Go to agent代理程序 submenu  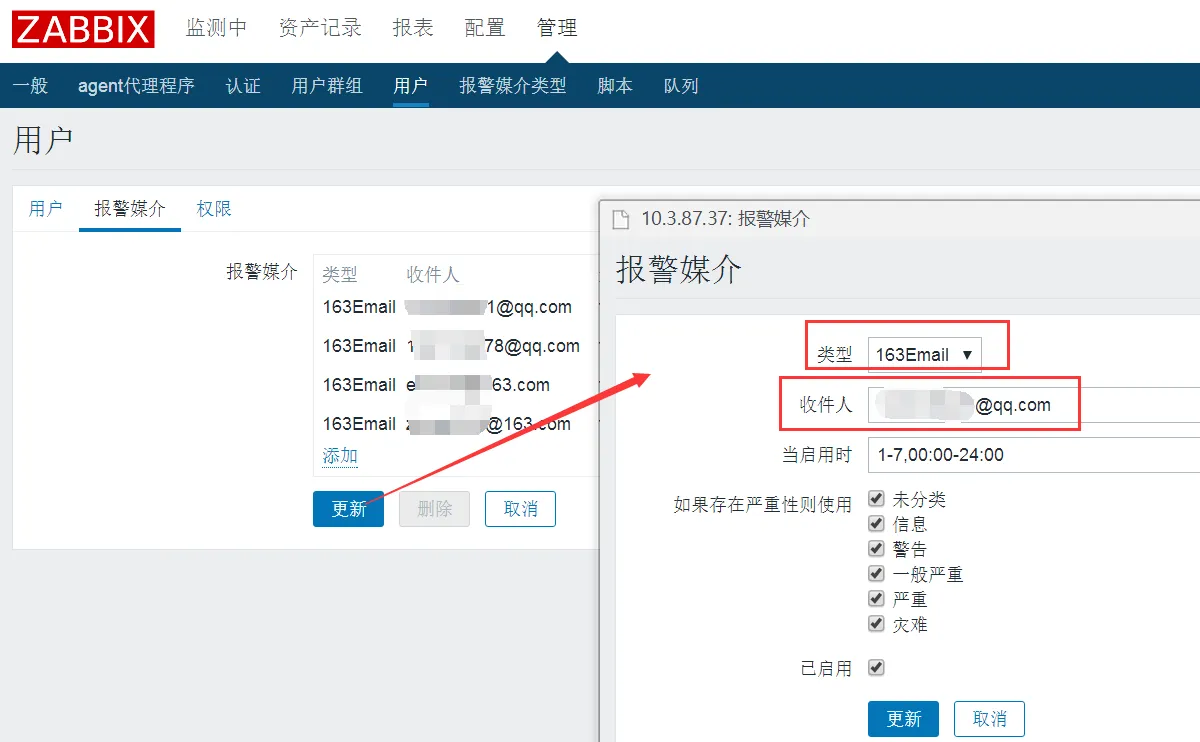coord(136,86)
